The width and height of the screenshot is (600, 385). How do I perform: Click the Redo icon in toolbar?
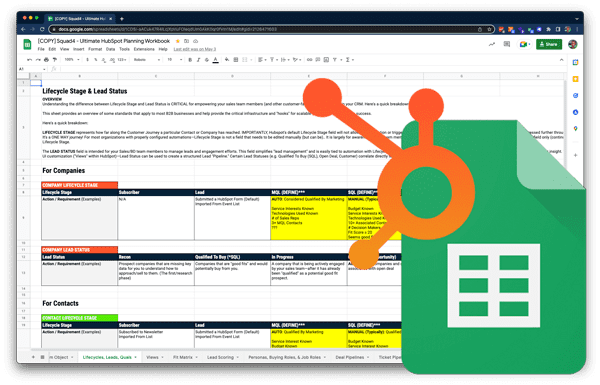coord(38,60)
